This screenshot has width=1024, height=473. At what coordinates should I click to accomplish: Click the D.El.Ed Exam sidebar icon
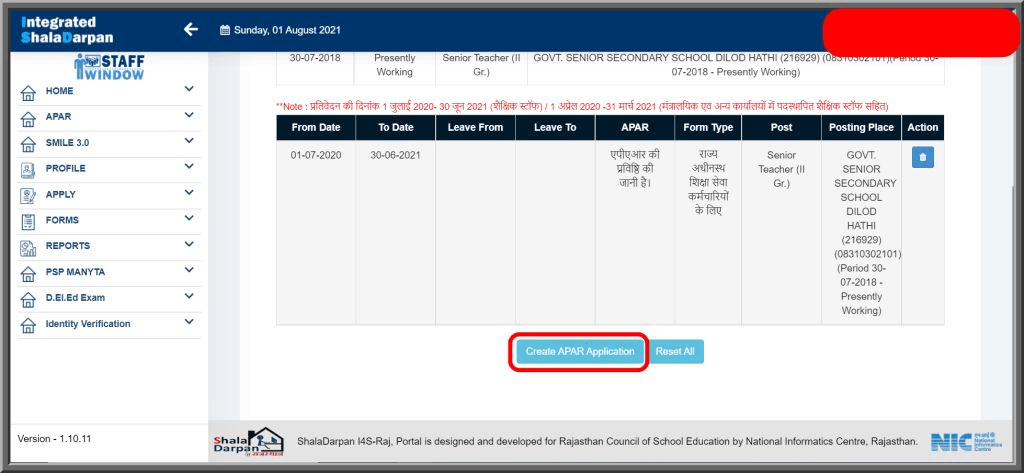pyautogui.click(x=28, y=300)
